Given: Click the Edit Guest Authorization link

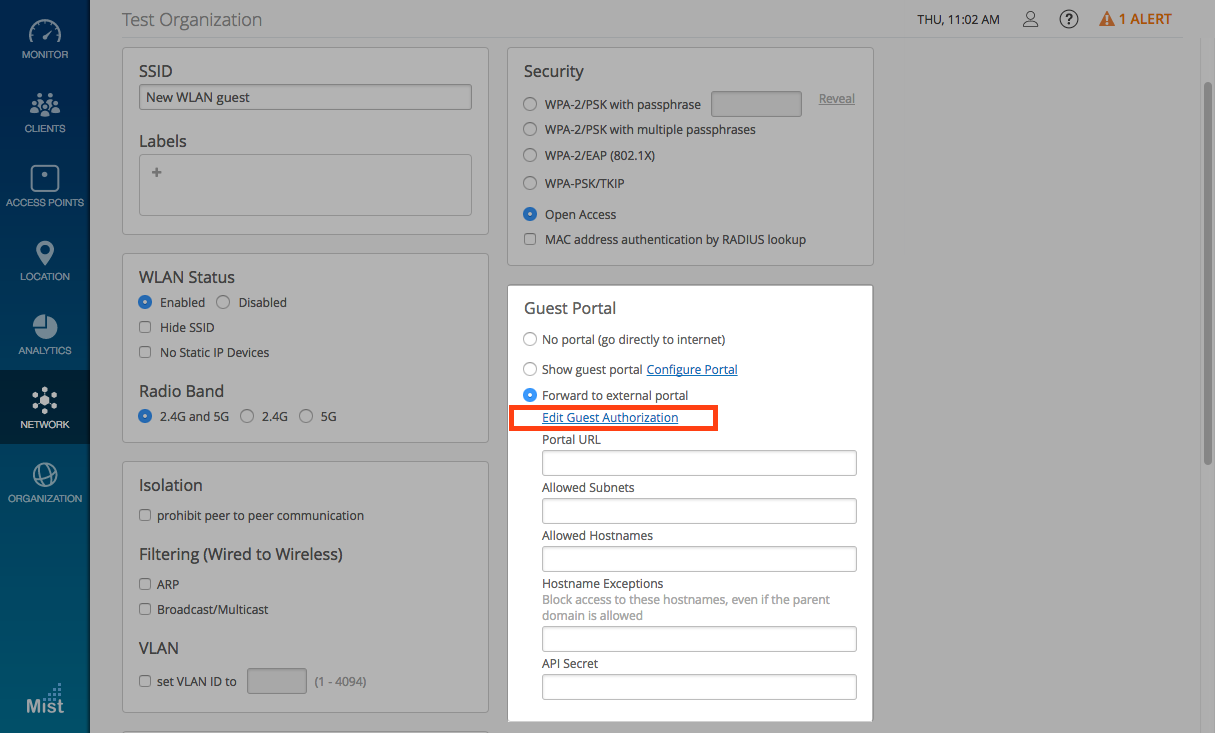Looking at the screenshot, I should click(610, 418).
